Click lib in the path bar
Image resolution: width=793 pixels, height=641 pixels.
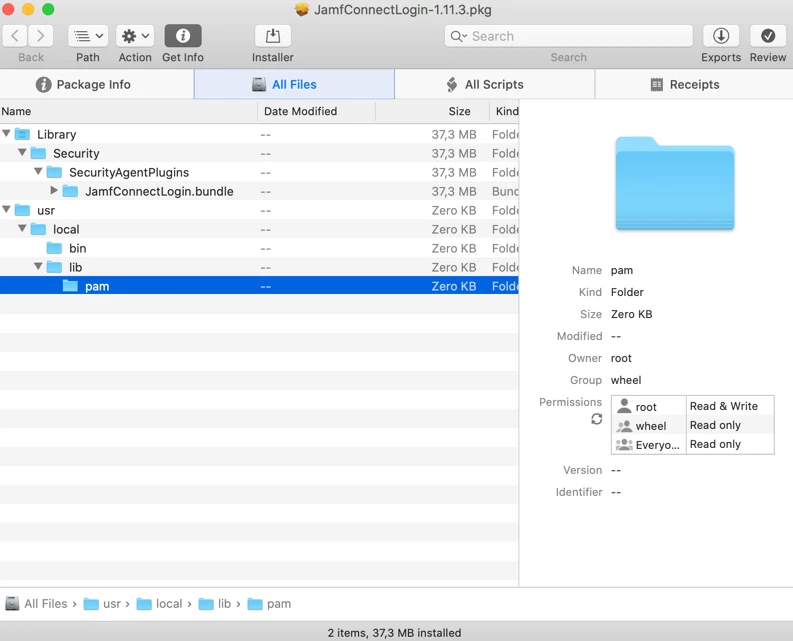(x=215, y=604)
